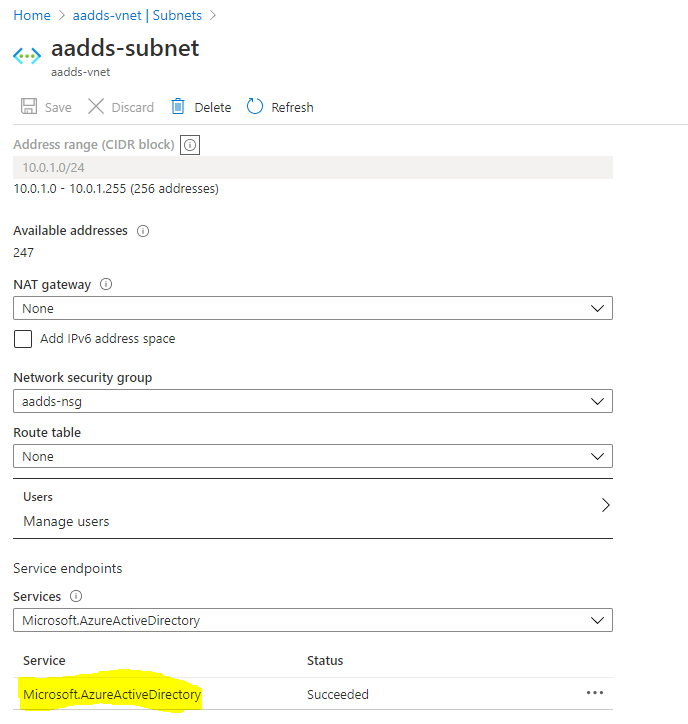This screenshot has height=724, width=688.
Task: Go to Home breadcrumb link
Action: pos(32,15)
